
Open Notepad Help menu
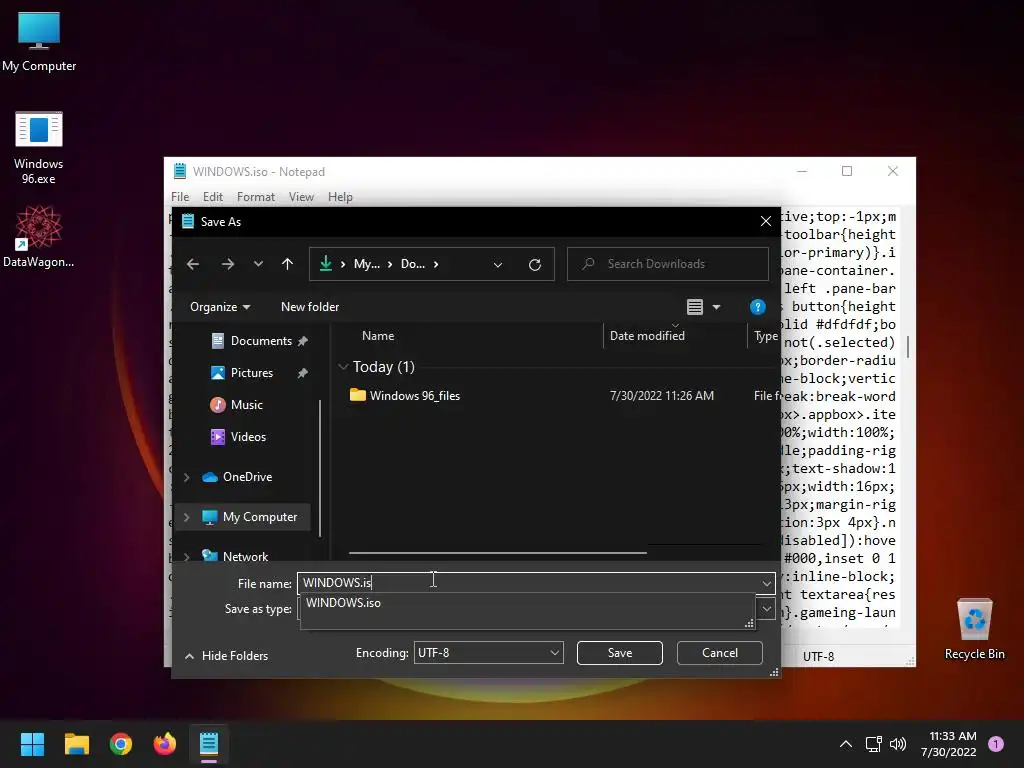point(340,197)
